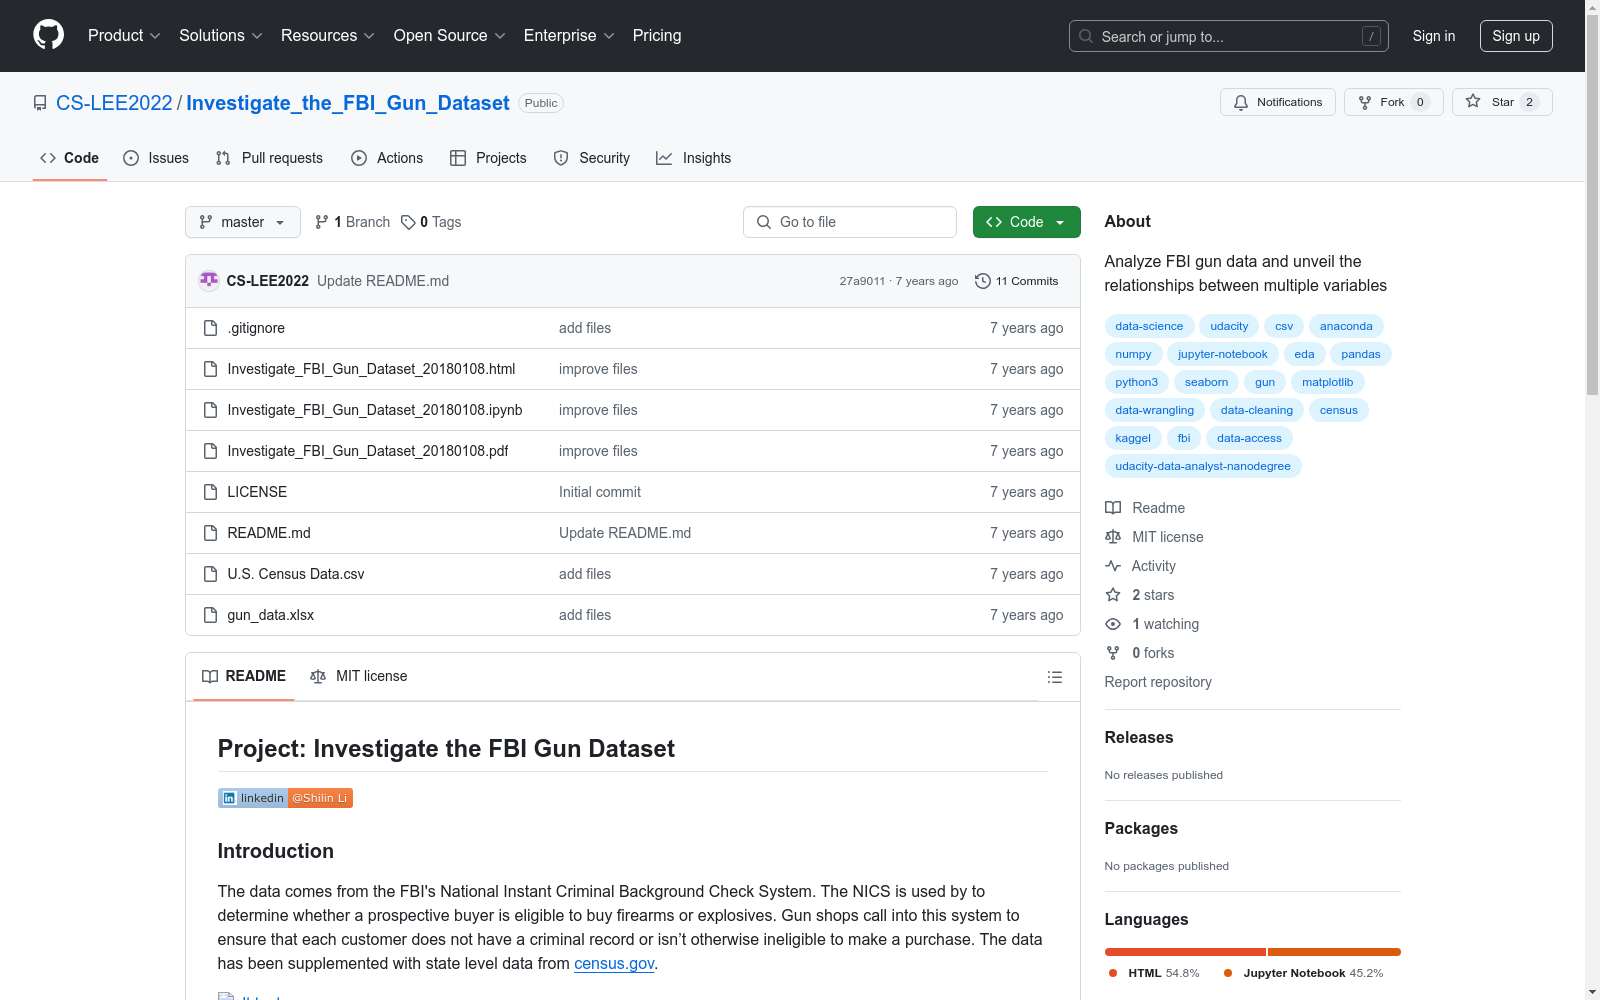Go to GitHub homepage via Octocat logo
Viewport: 1600px width, 1000px height.
[48, 35]
